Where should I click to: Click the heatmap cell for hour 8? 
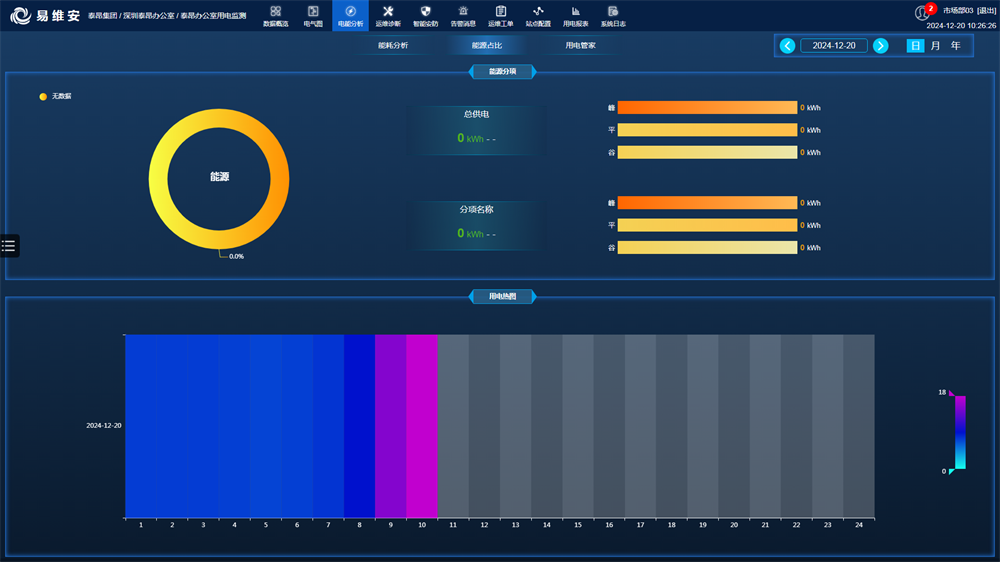[x=360, y=426]
